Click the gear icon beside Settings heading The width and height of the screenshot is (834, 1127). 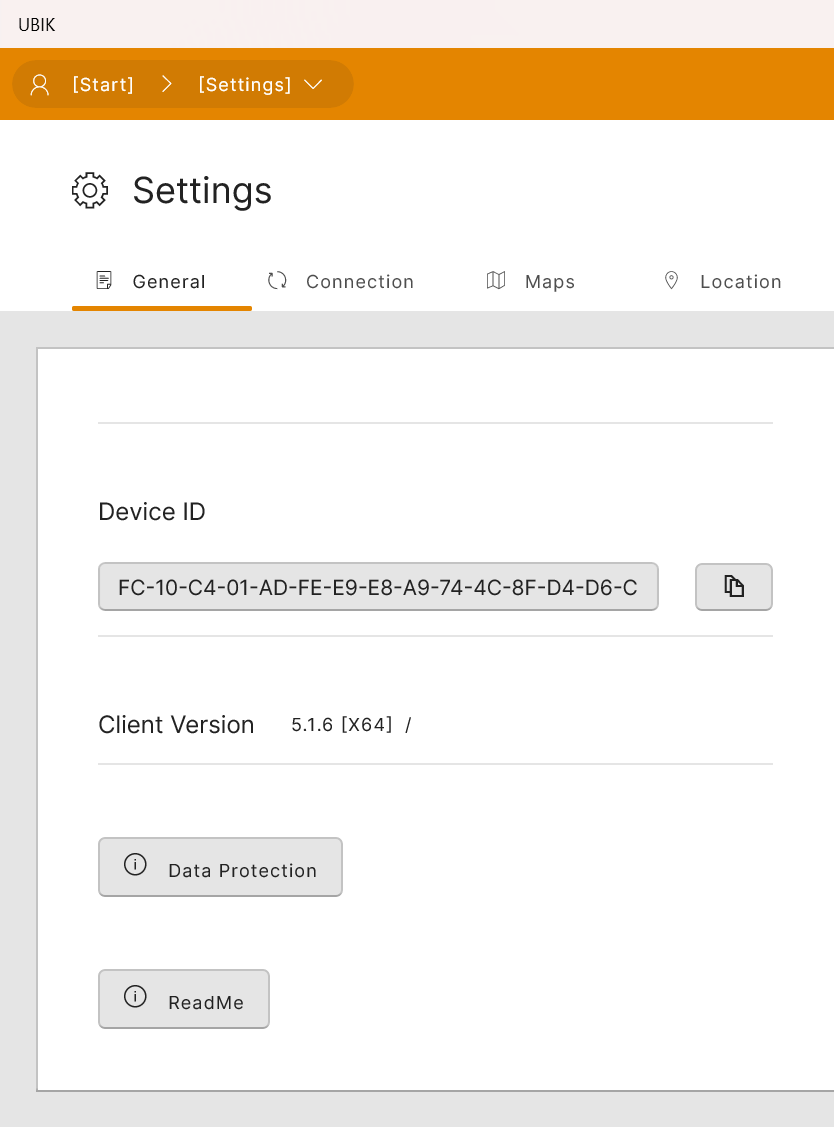(x=90, y=190)
